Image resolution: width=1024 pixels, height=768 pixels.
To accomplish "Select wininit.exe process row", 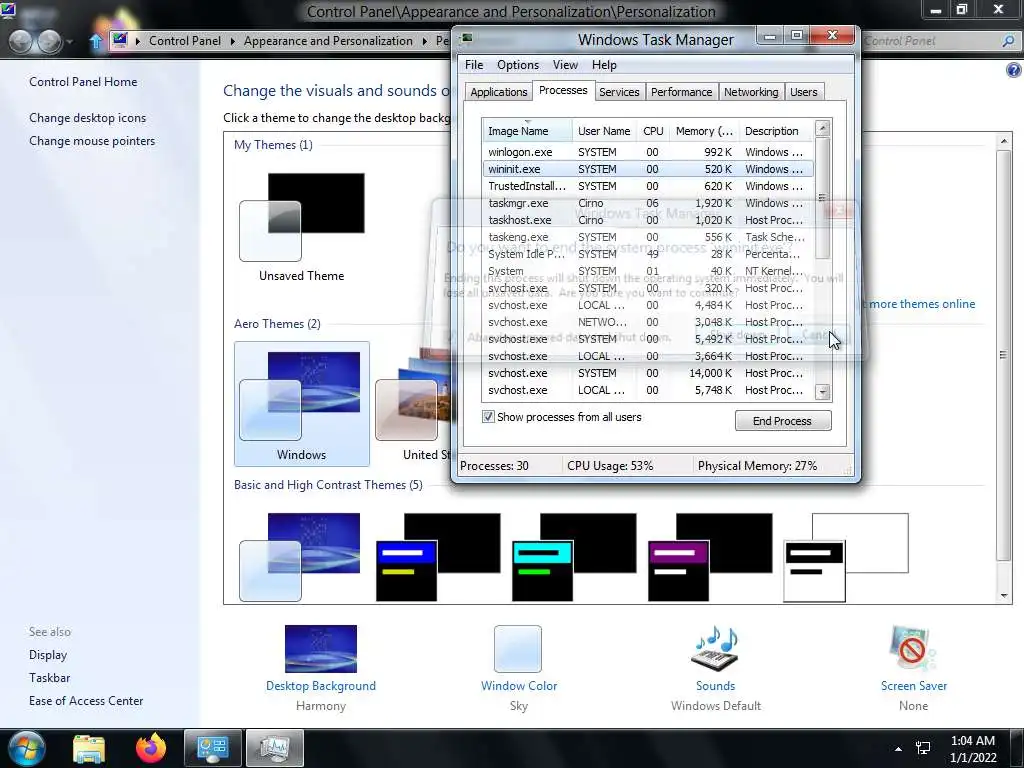I will point(648,168).
